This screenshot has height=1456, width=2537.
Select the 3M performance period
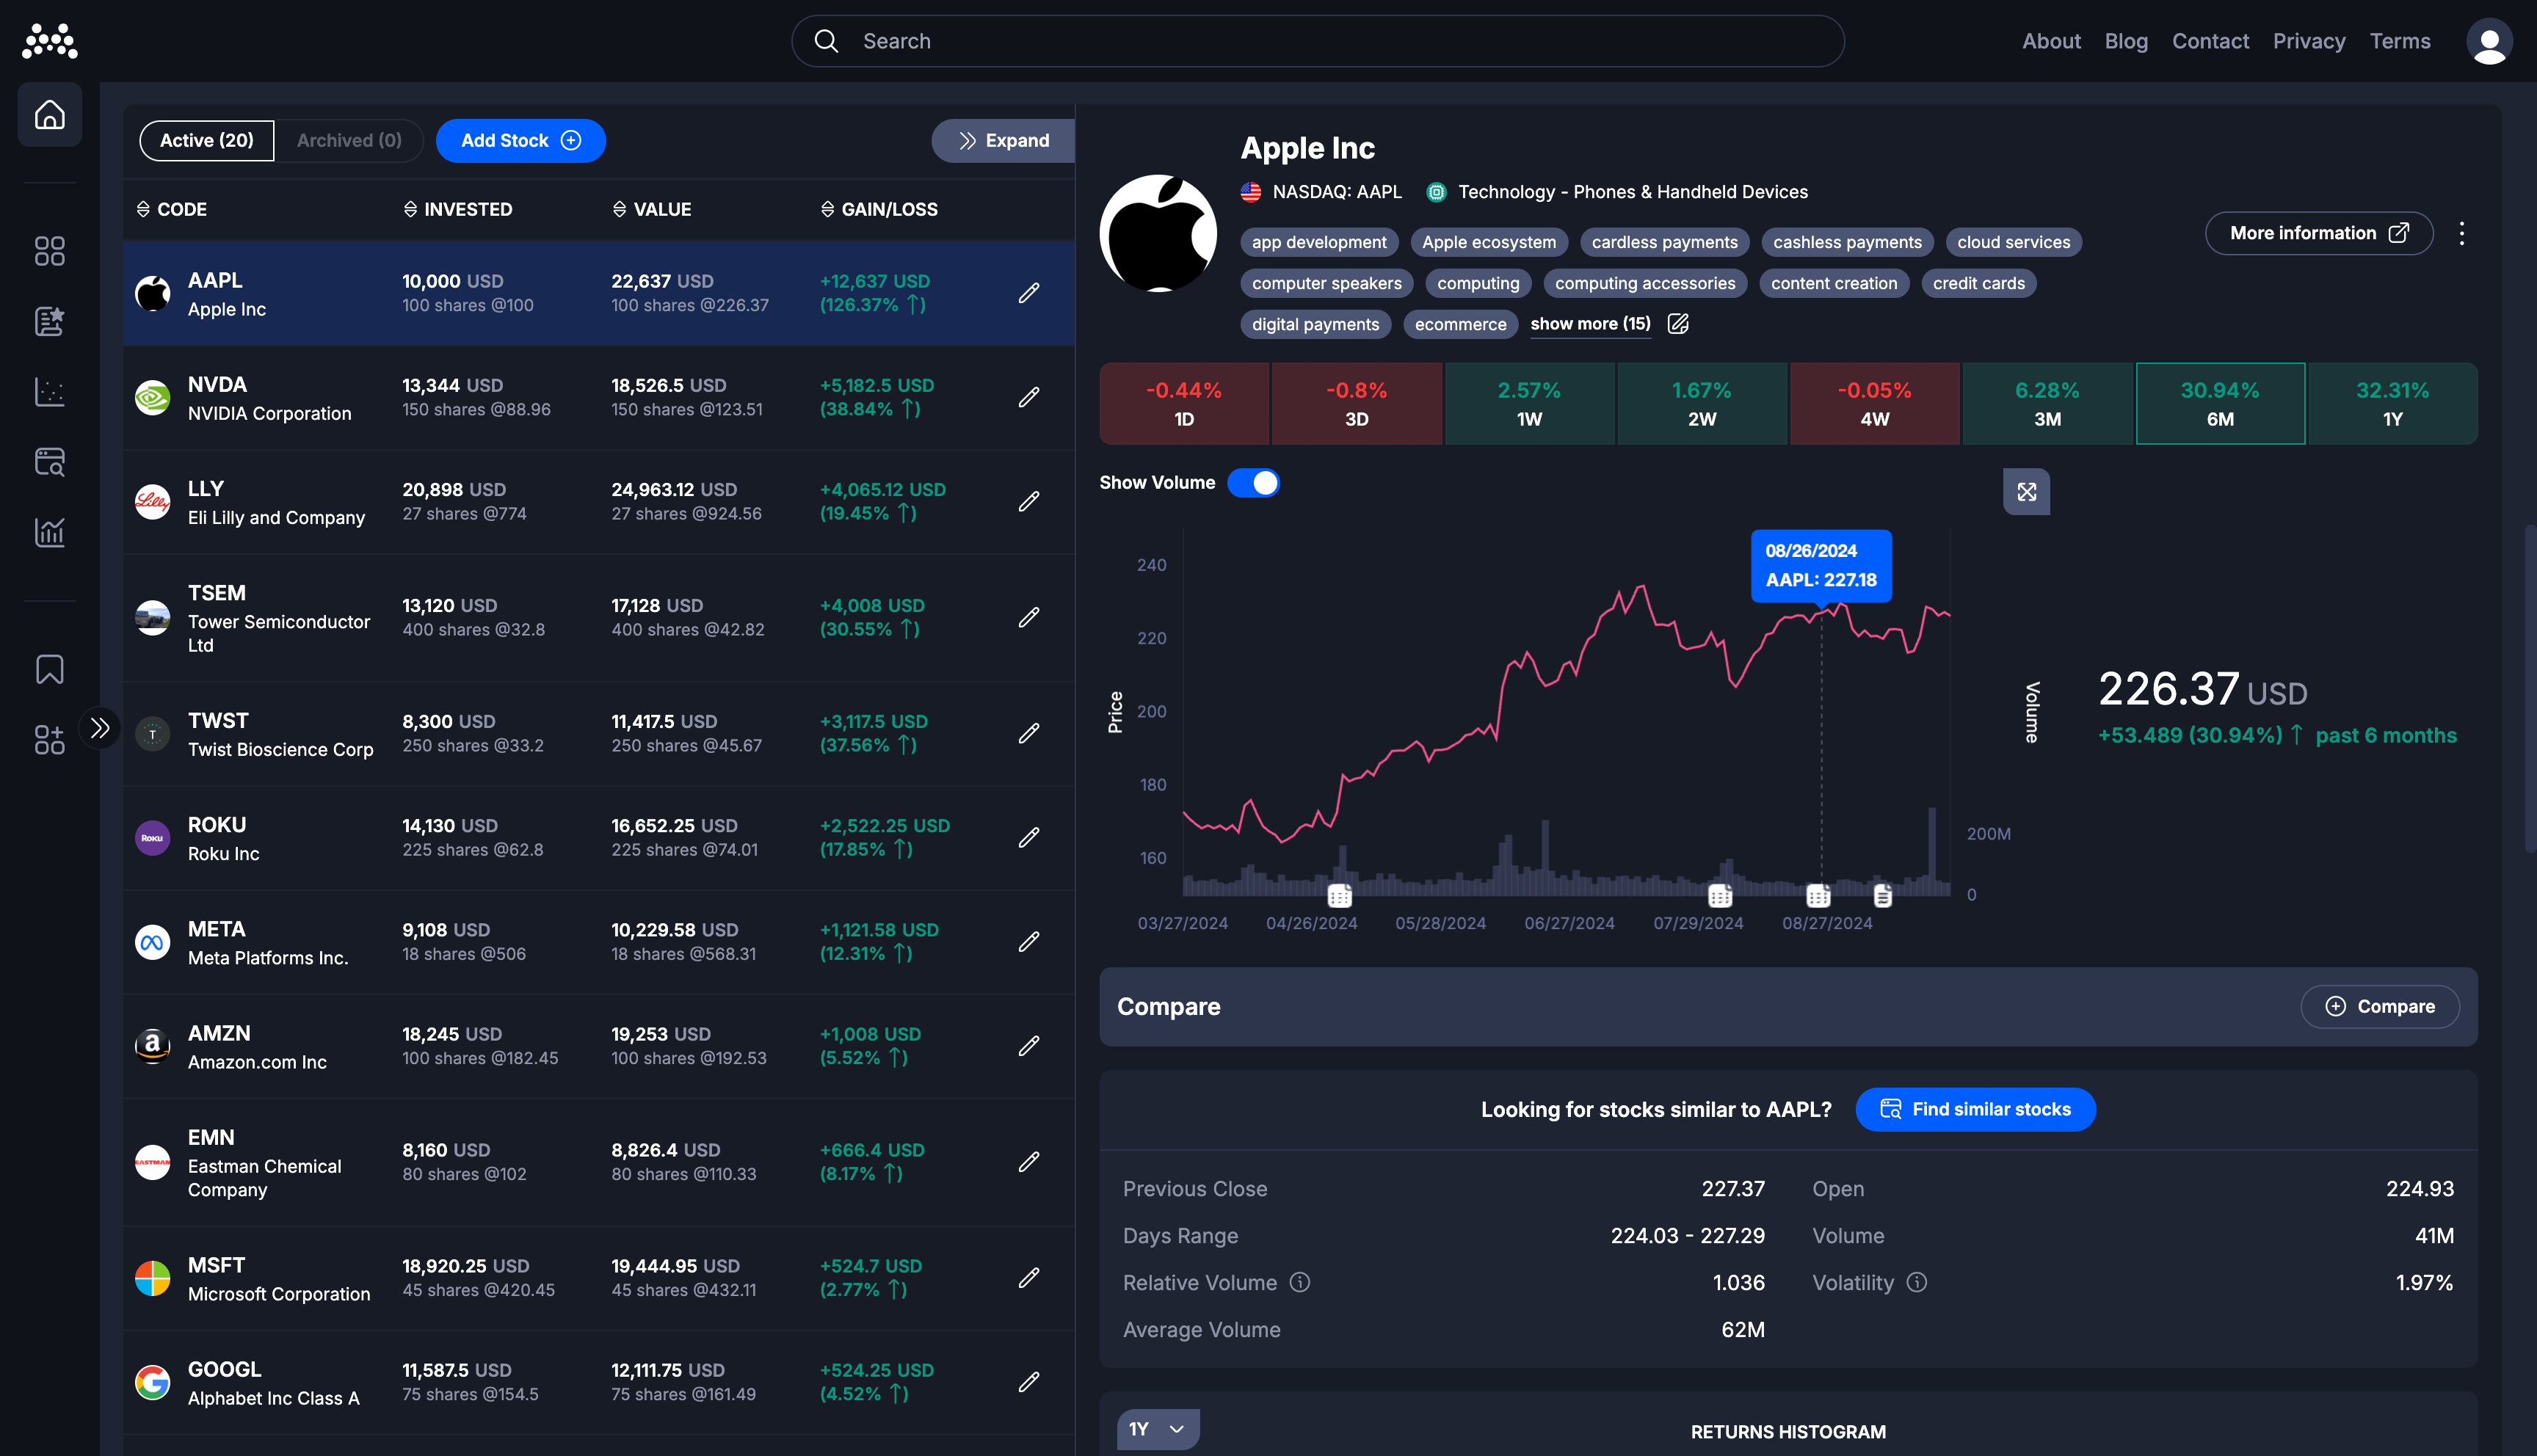pos(2047,403)
